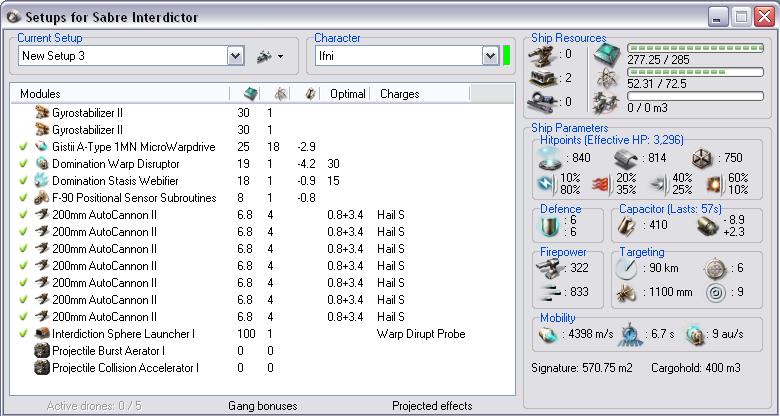Click the Interdiction Sphere Launcher I icon

click(x=41, y=333)
